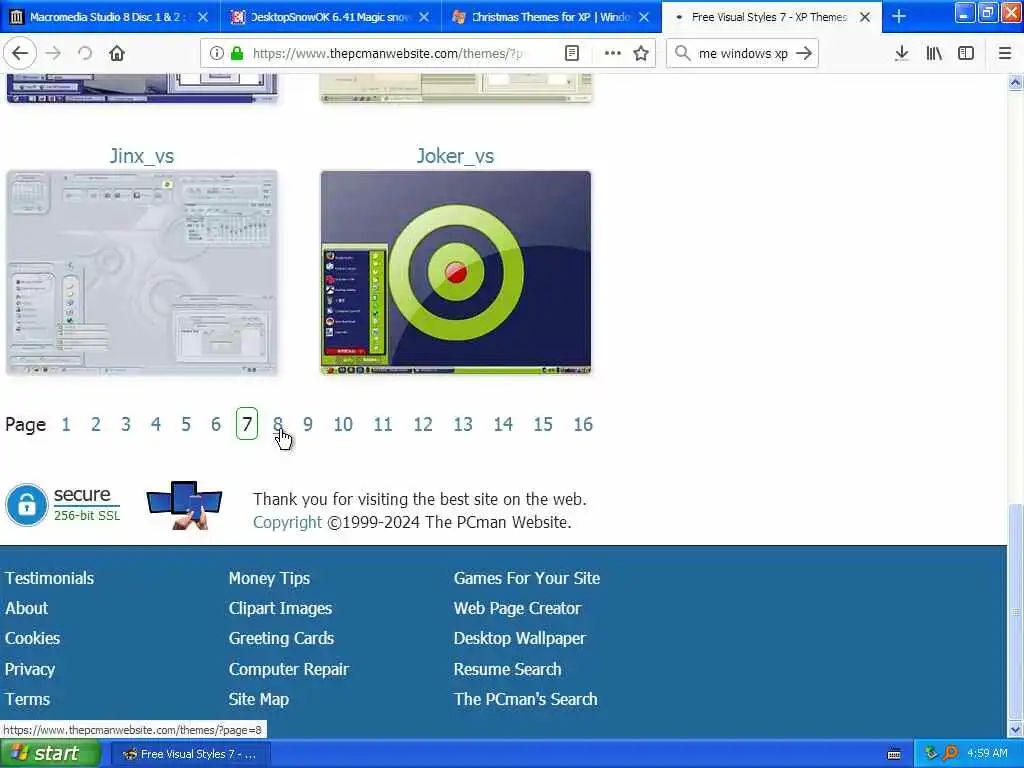The height and width of the screenshot is (768, 1024).
Task: Bookmark this page with the star icon
Action: [641, 53]
